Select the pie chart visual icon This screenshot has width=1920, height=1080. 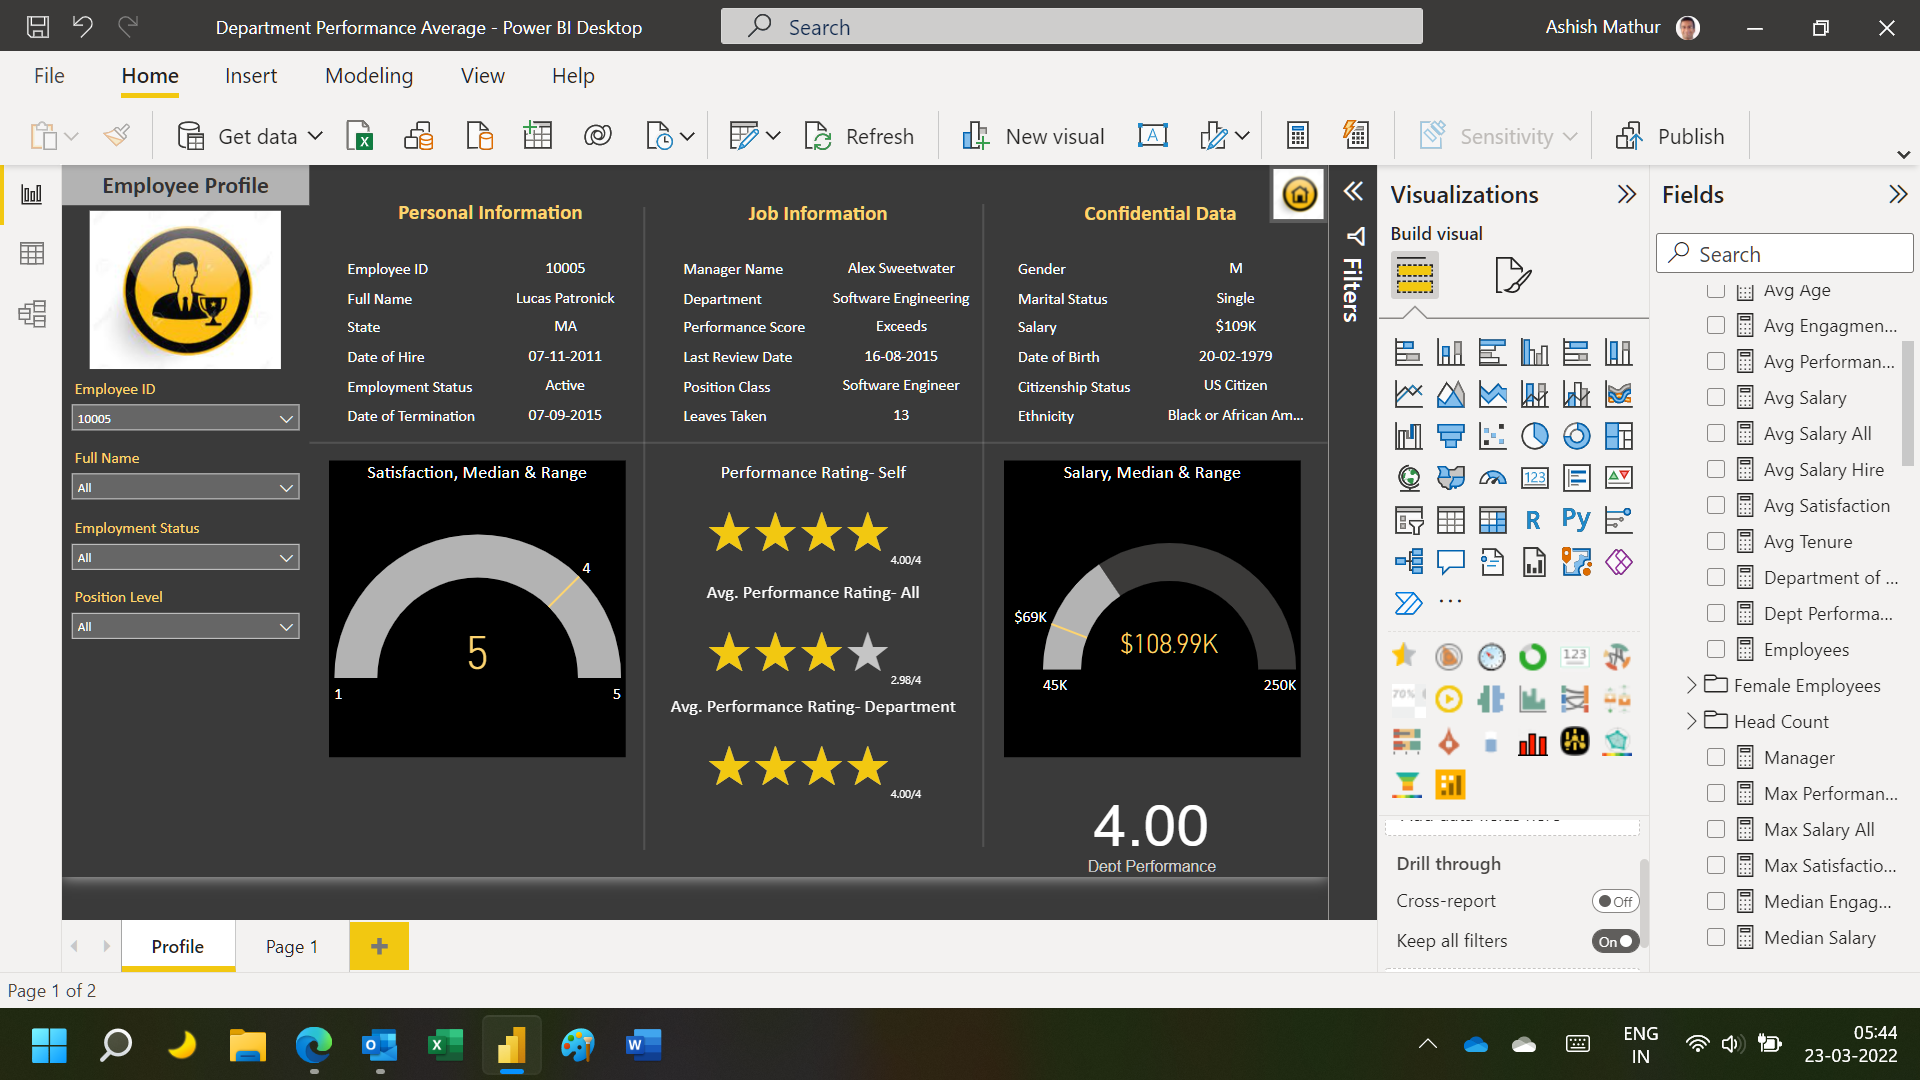[1534, 436]
